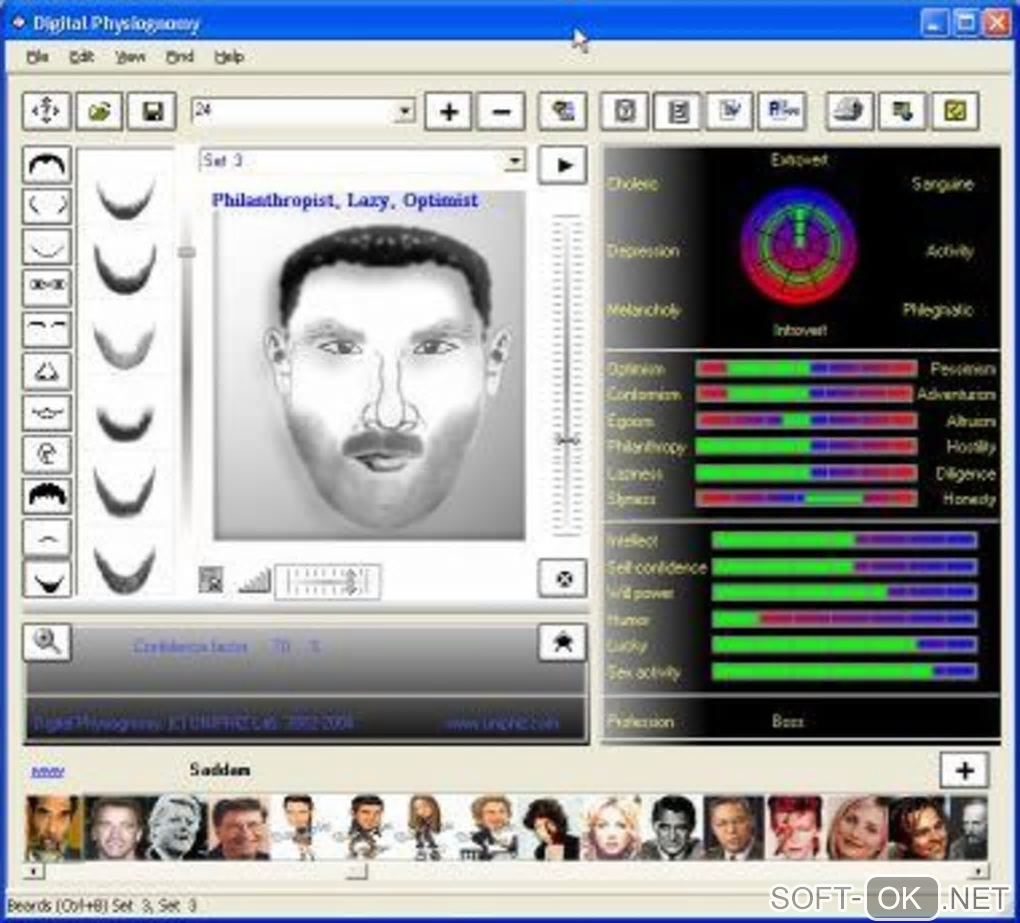Click the magnifying glass search button

pos(47,643)
